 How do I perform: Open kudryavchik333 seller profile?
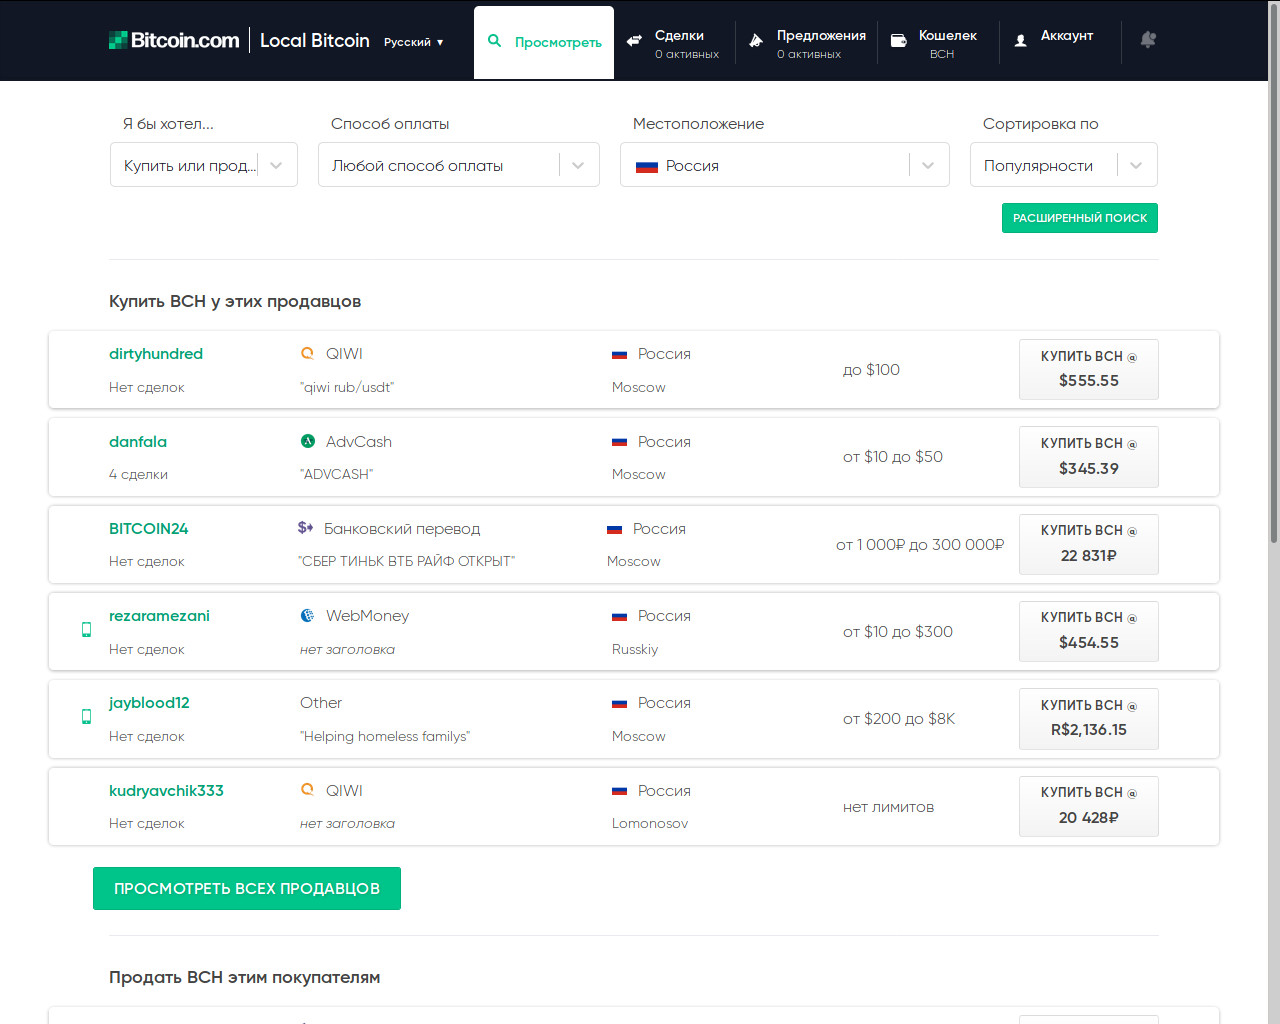click(166, 790)
